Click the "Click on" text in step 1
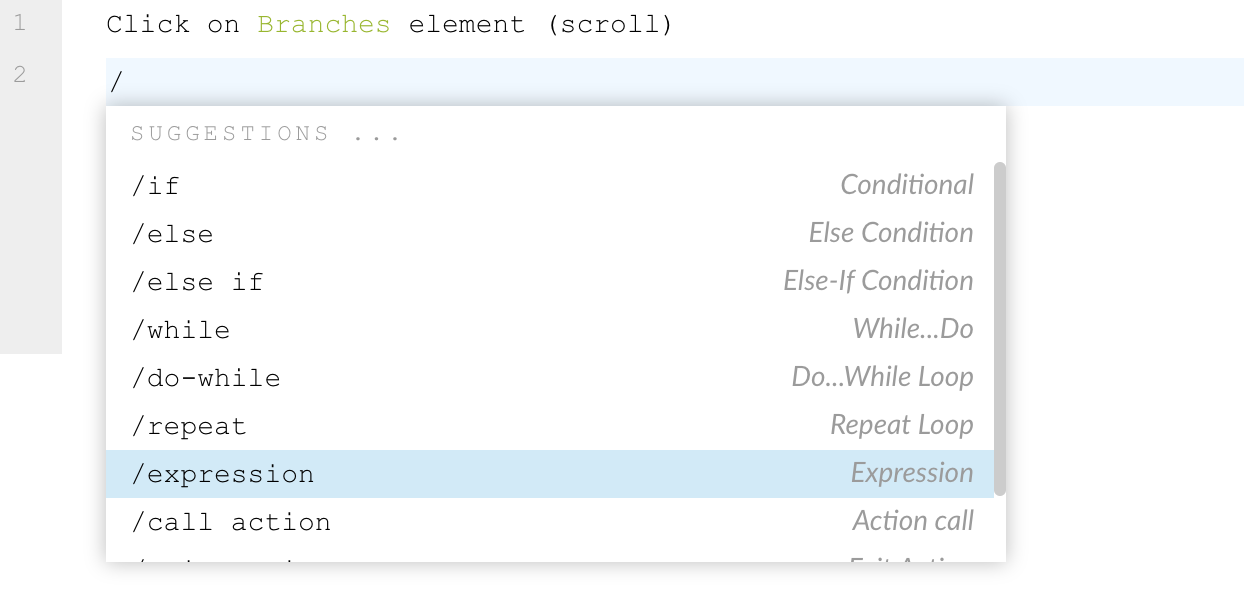The width and height of the screenshot is (1244, 604). click(173, 24)
